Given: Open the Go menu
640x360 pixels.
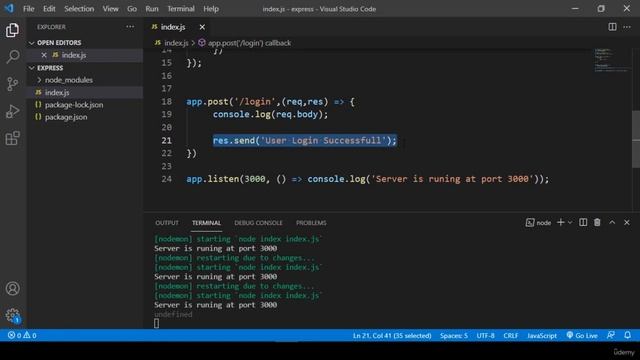Looking at the screenshot, I should 132,9.
